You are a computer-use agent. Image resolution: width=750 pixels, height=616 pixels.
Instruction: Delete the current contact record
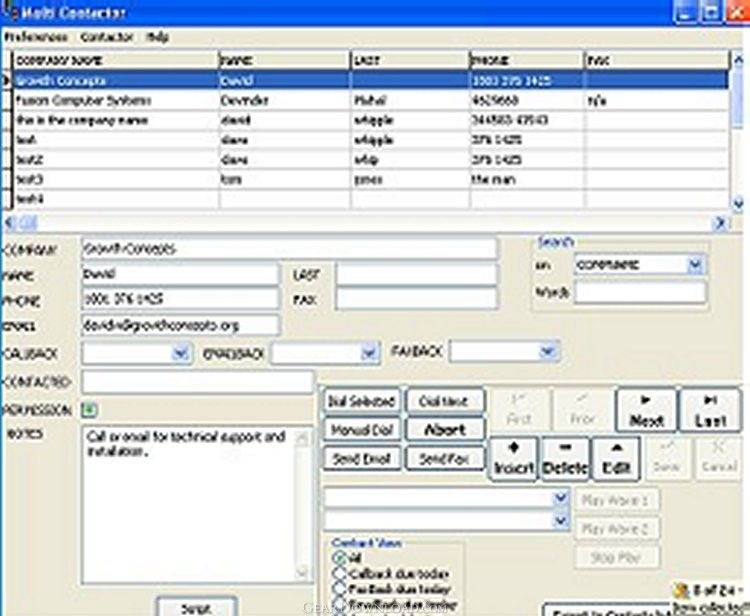[565, 460]
